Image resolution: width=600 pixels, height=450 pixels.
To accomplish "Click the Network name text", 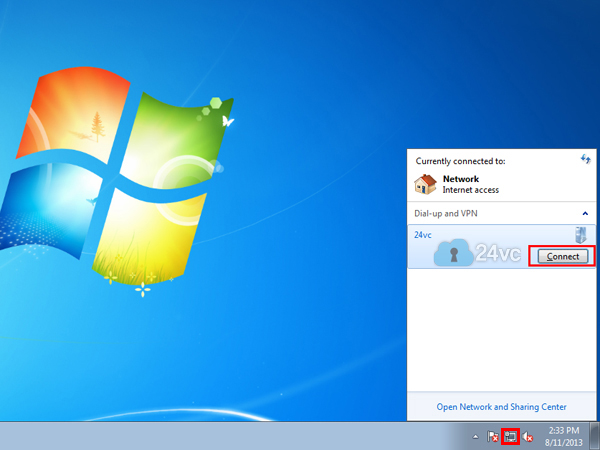I will click(461, 179).
